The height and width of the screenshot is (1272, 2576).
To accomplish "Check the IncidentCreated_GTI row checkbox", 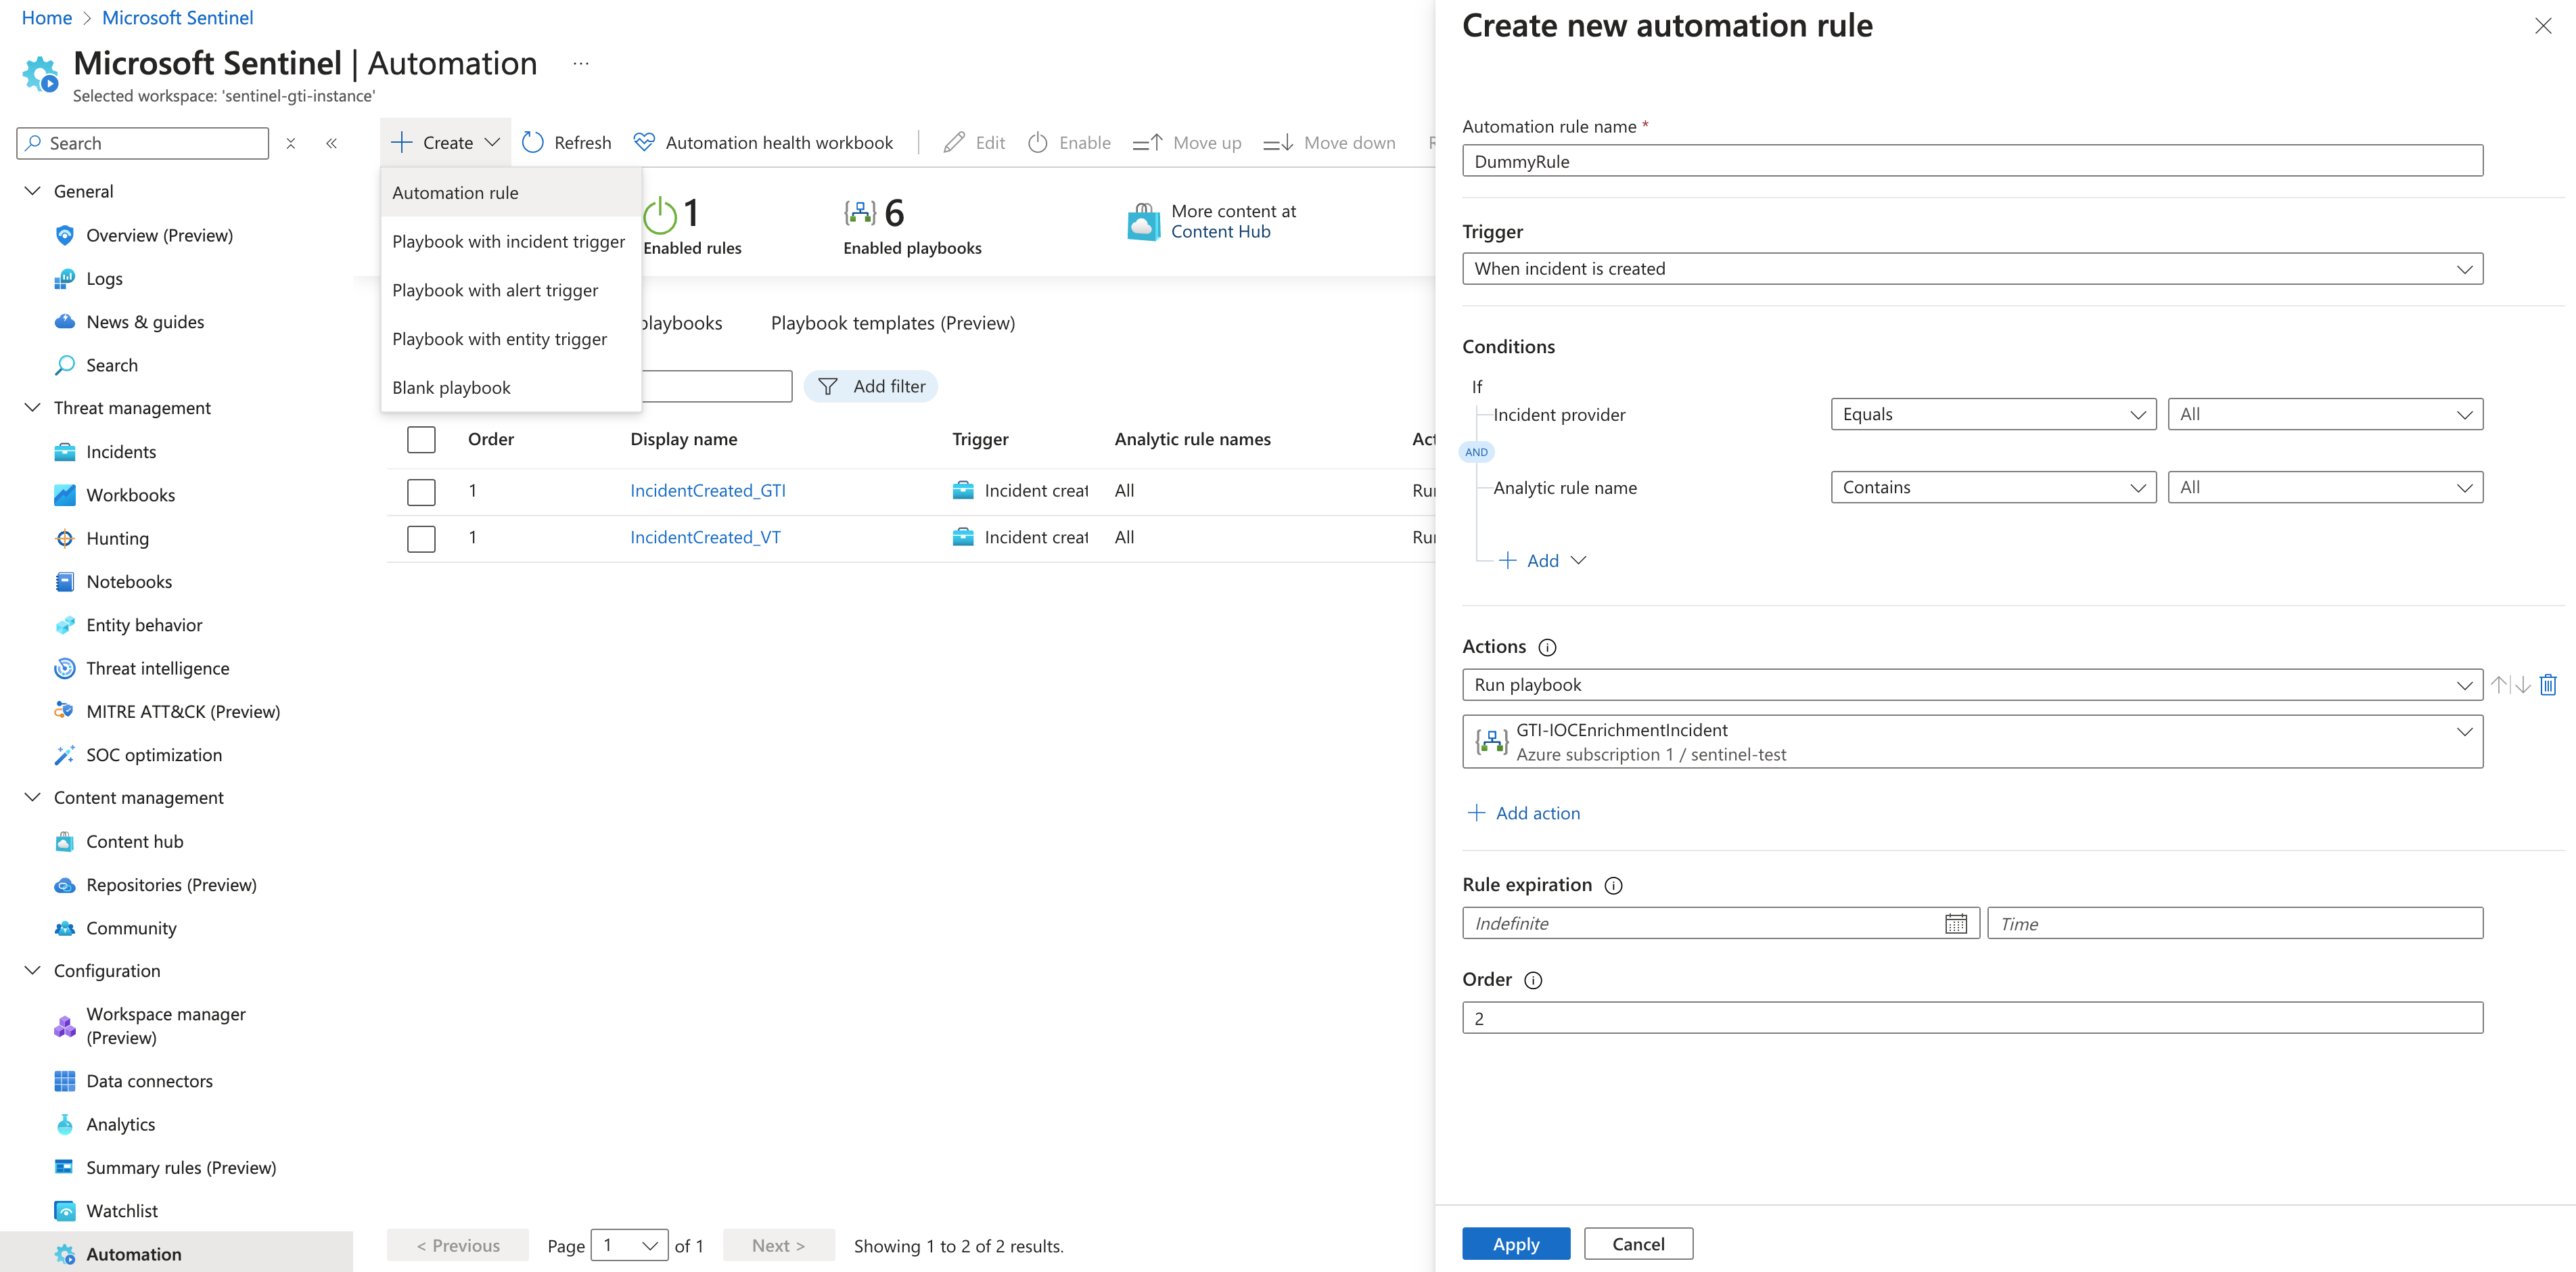I will click(421, 491).
